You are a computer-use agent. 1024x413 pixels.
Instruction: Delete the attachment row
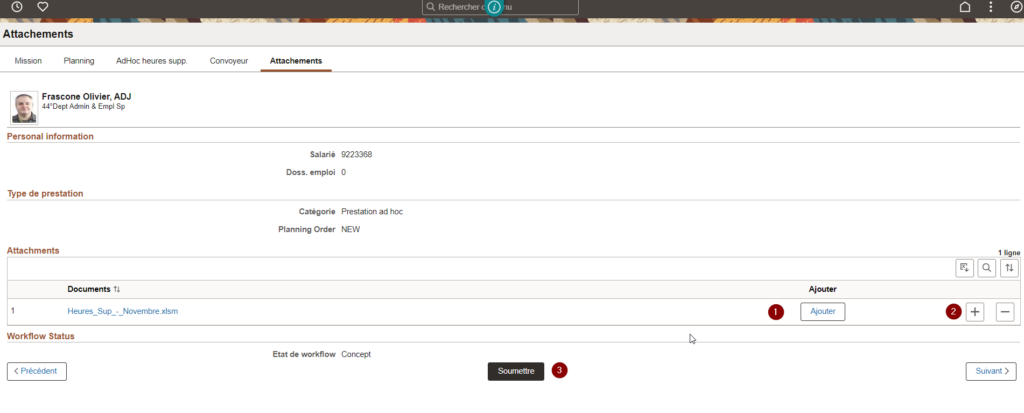[x=1005, y=312]
